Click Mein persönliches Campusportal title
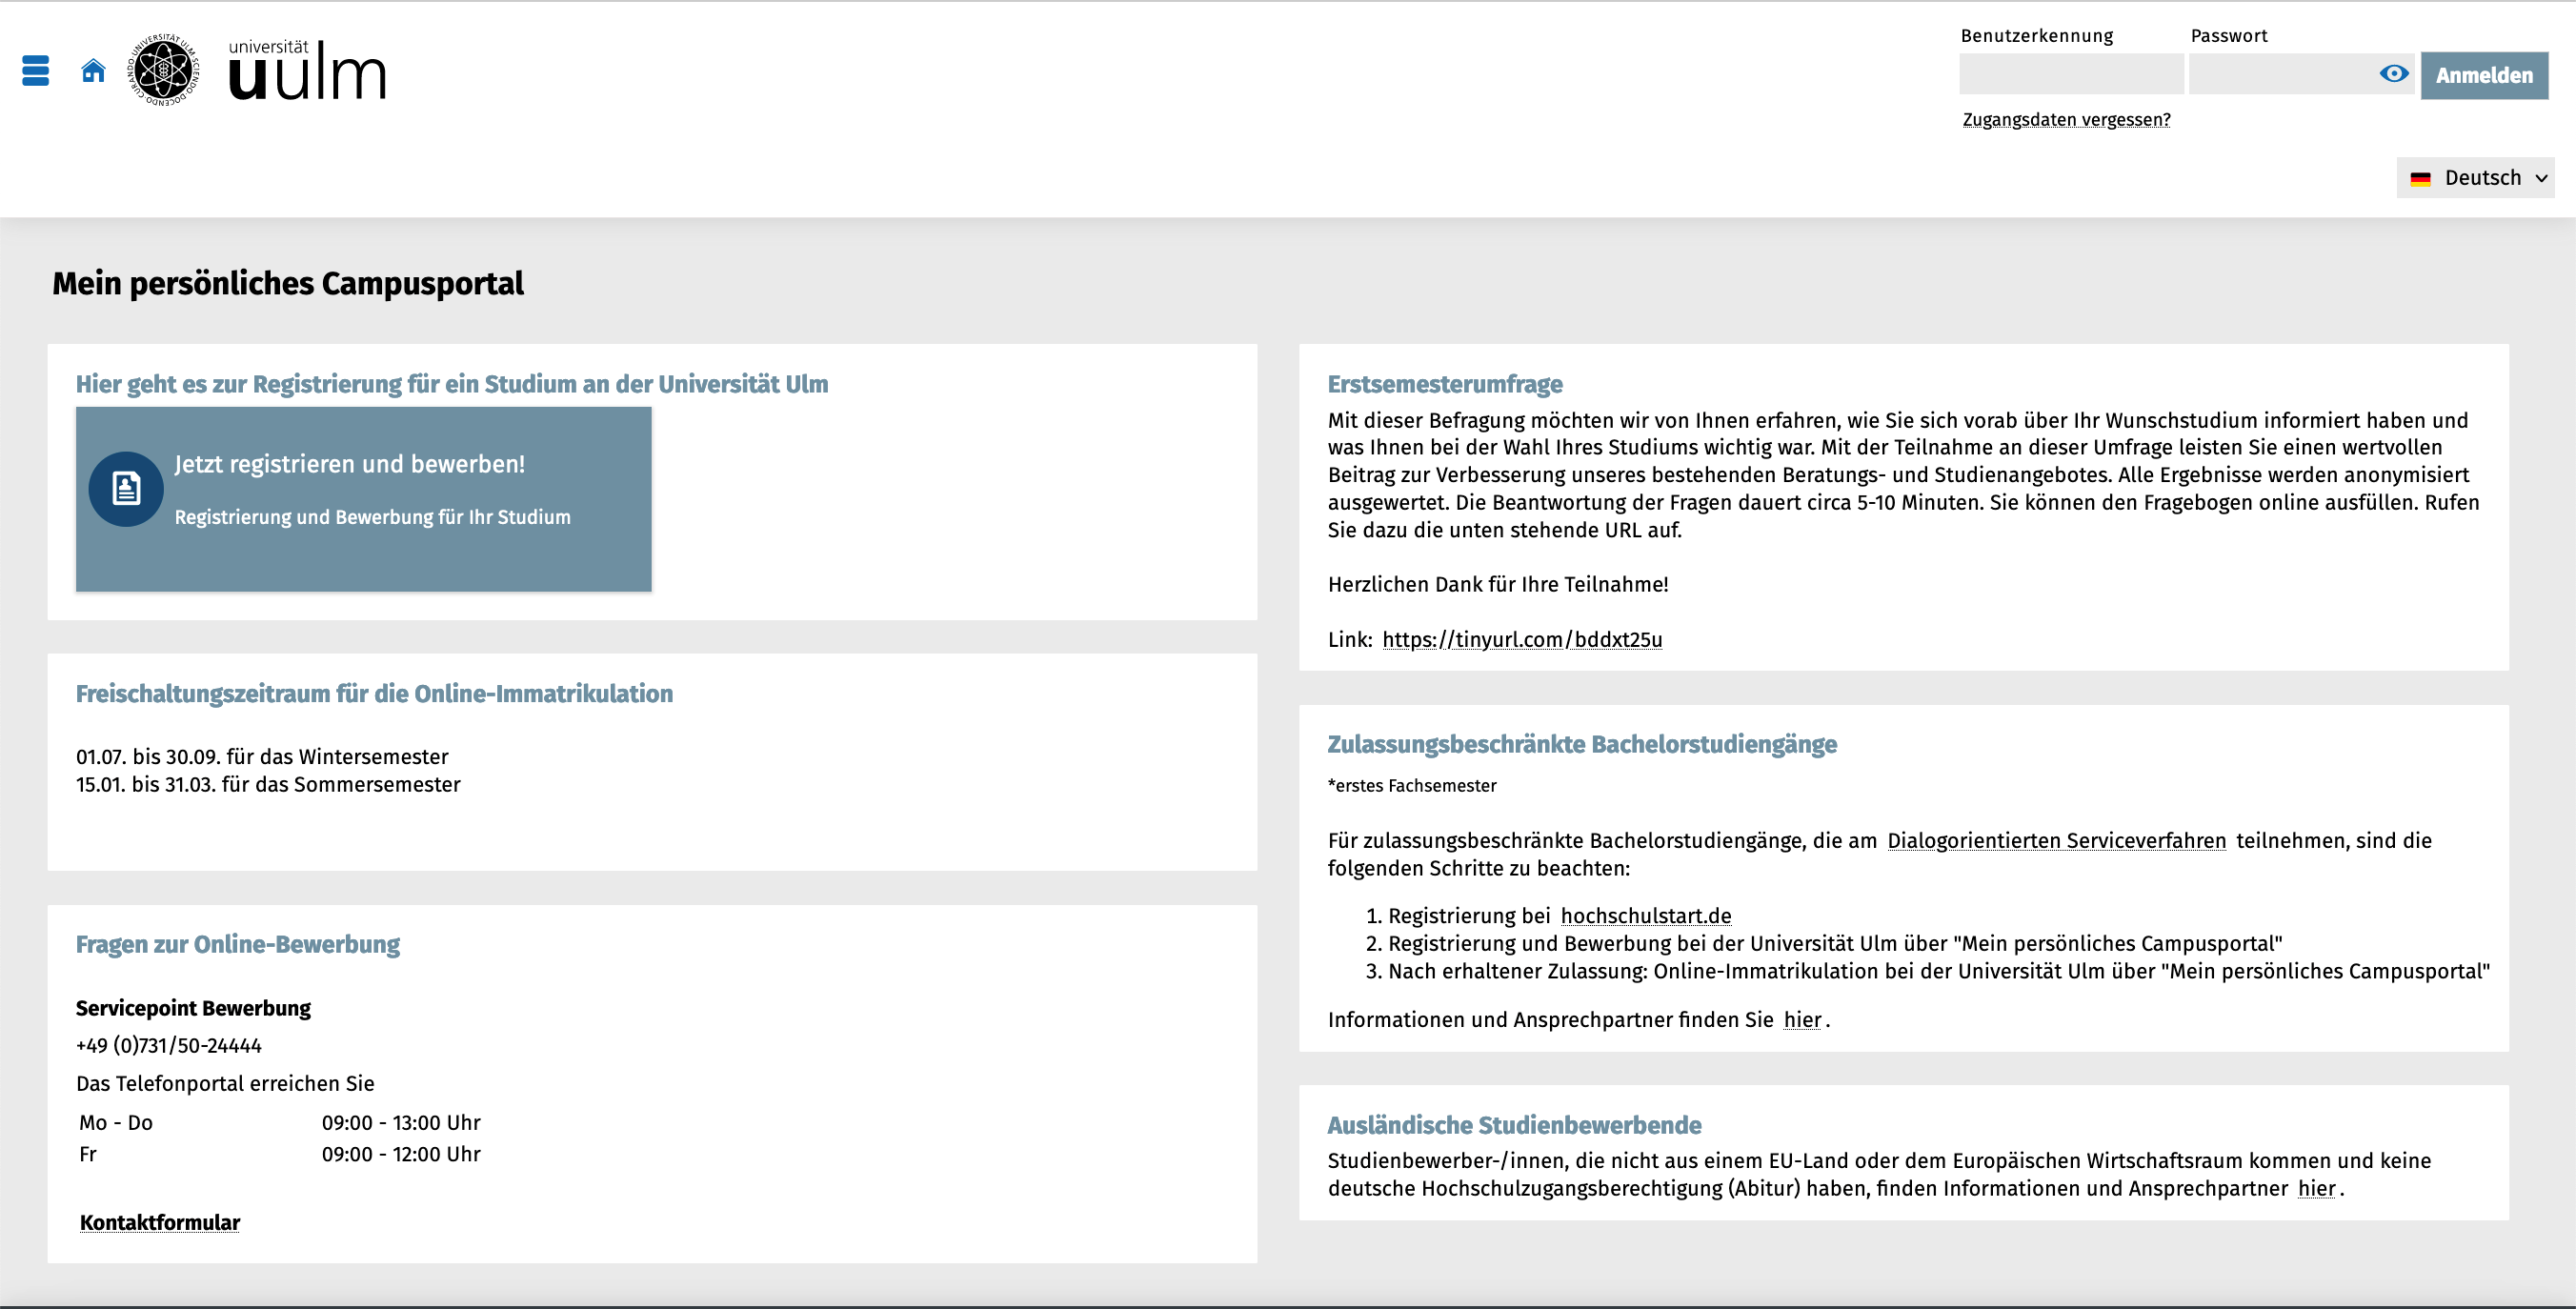The image size is (2576, 1309). click(287, 283)
